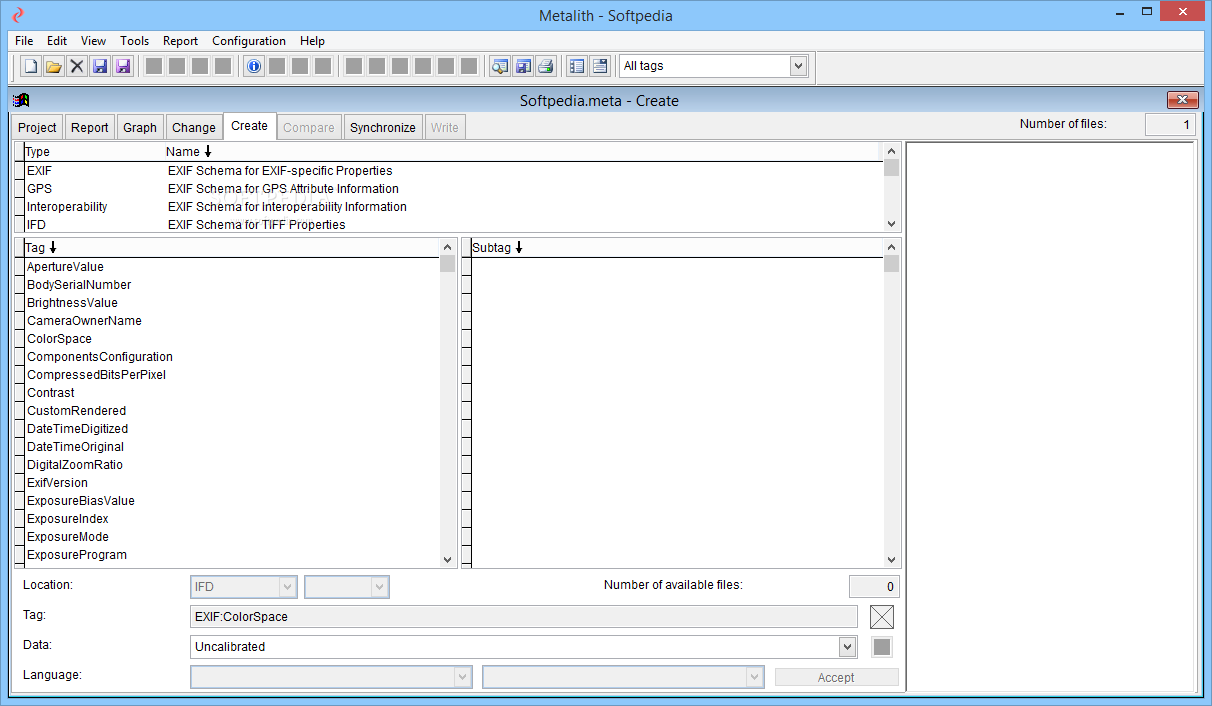Print using the printer icon

pyautogui.click(x=545, y=66)
